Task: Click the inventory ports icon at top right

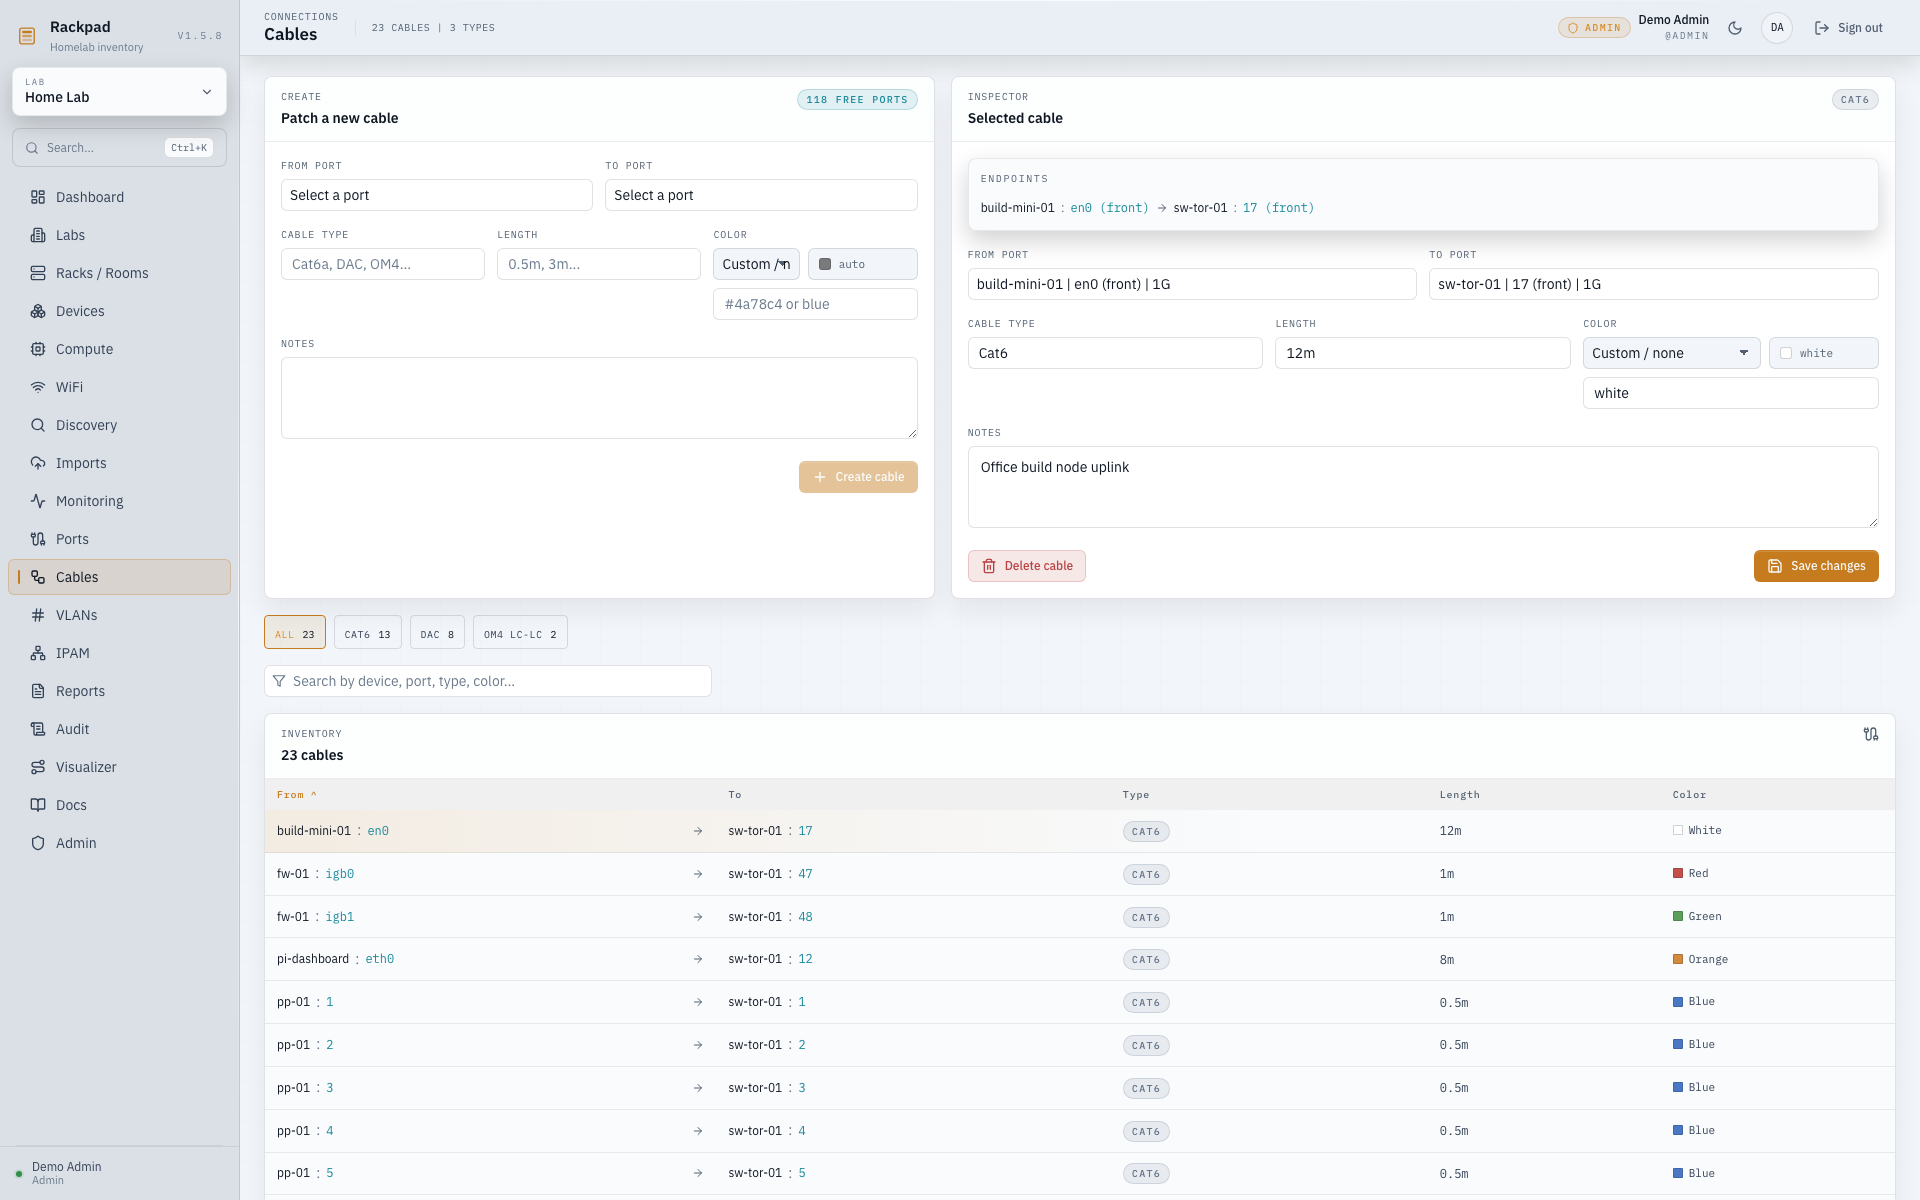Action: tap(1871, 734)
